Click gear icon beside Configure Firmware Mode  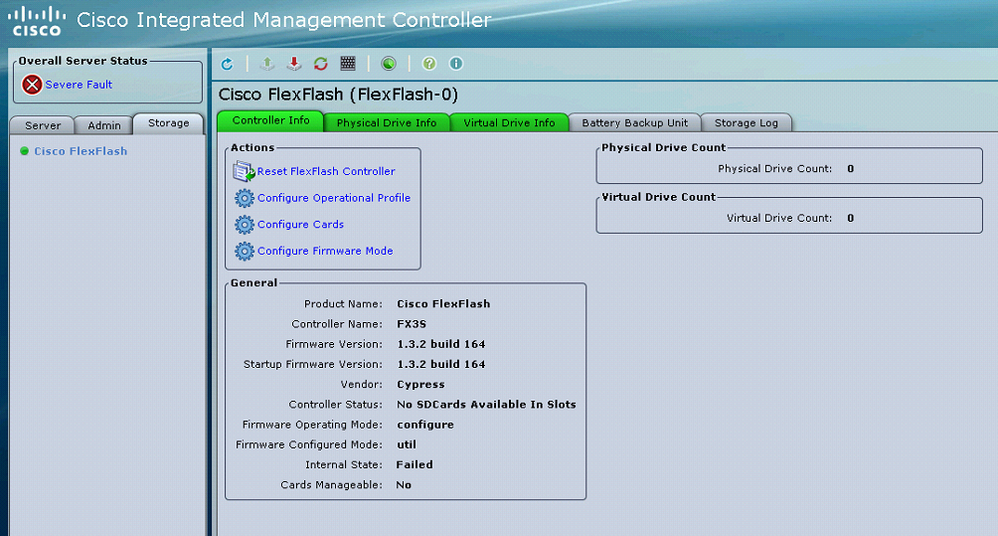(x=244, y=251)
